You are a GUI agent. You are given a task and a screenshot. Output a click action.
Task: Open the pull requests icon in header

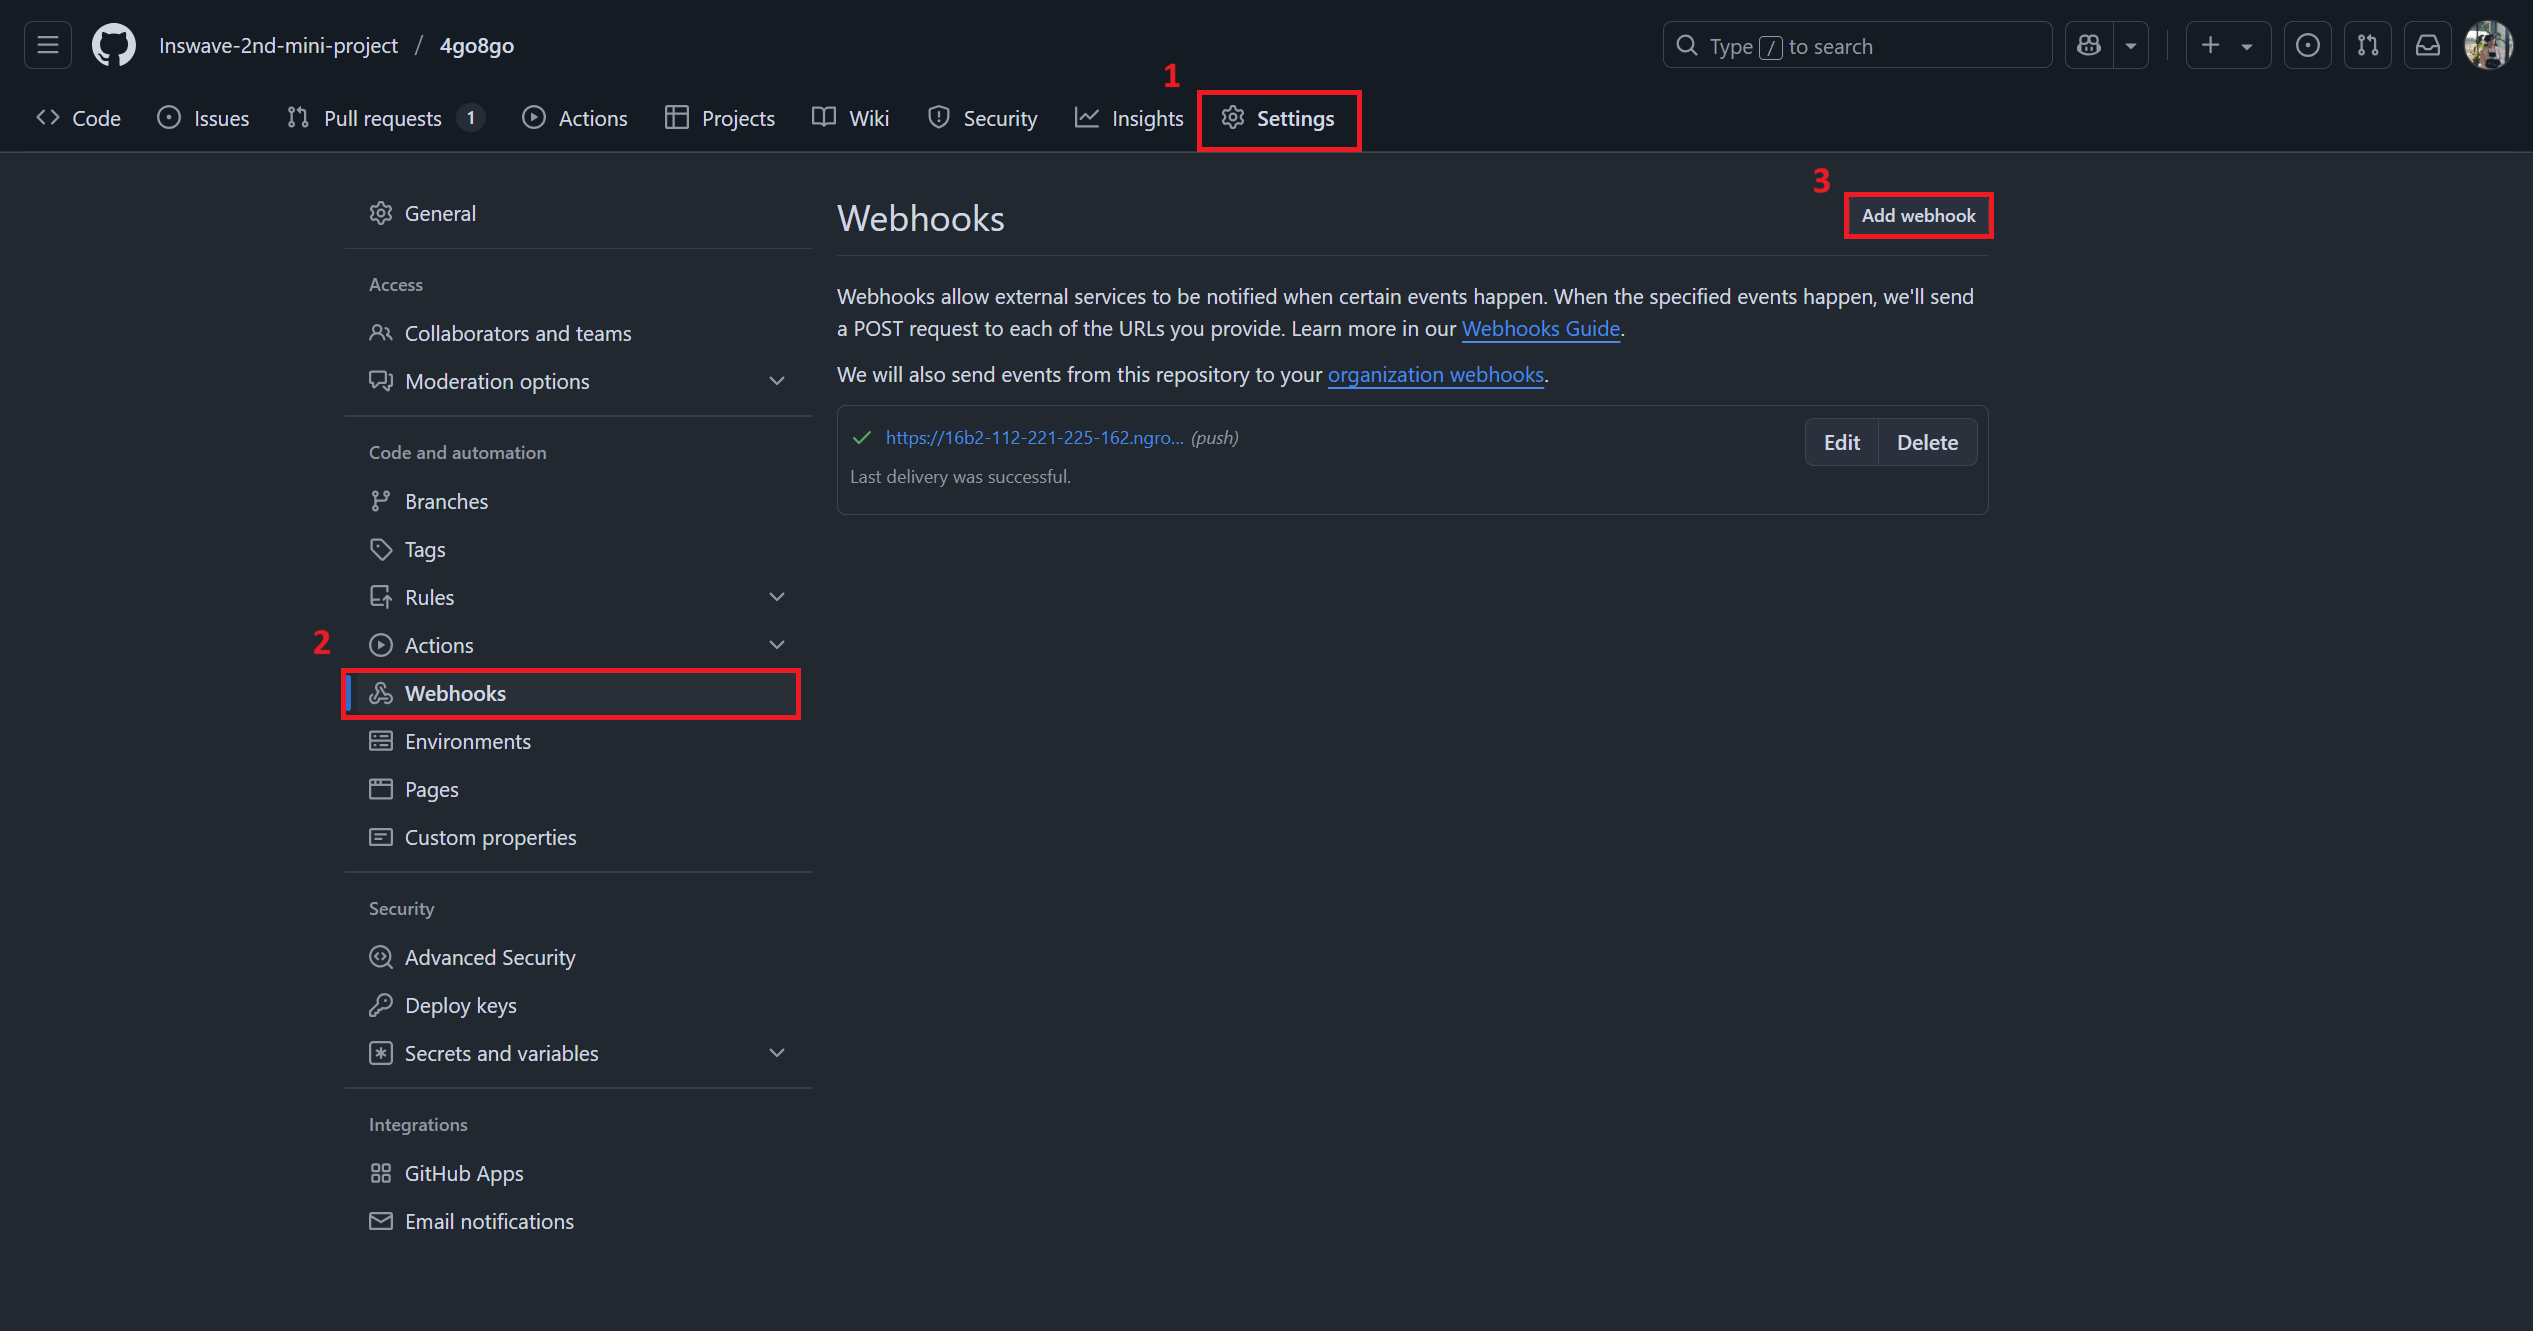pyautogui.click(x=2367, y=45)
